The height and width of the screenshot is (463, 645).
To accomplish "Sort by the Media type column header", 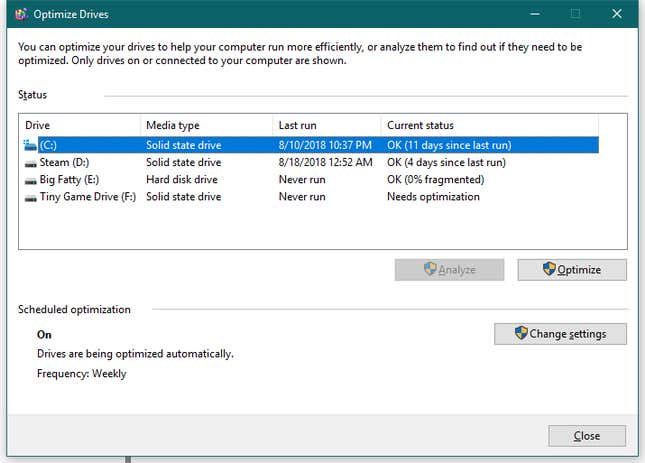I will pyautogui.click(x=206, y=125).
